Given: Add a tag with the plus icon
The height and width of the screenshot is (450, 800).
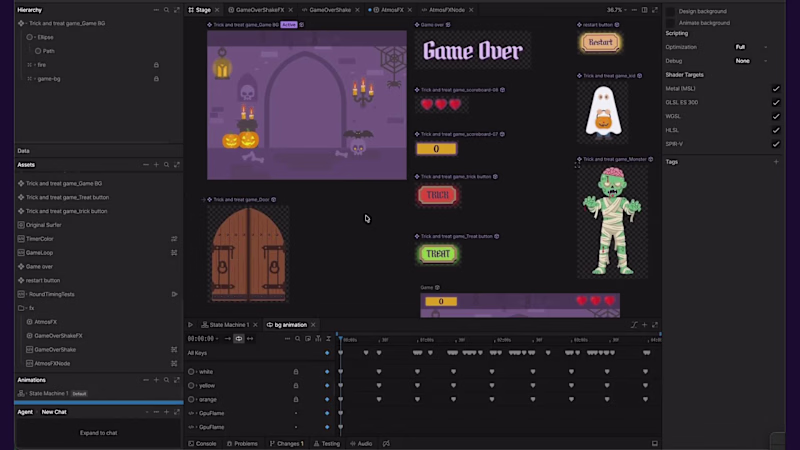Looking at the screenshot, I should pos(776,162).
